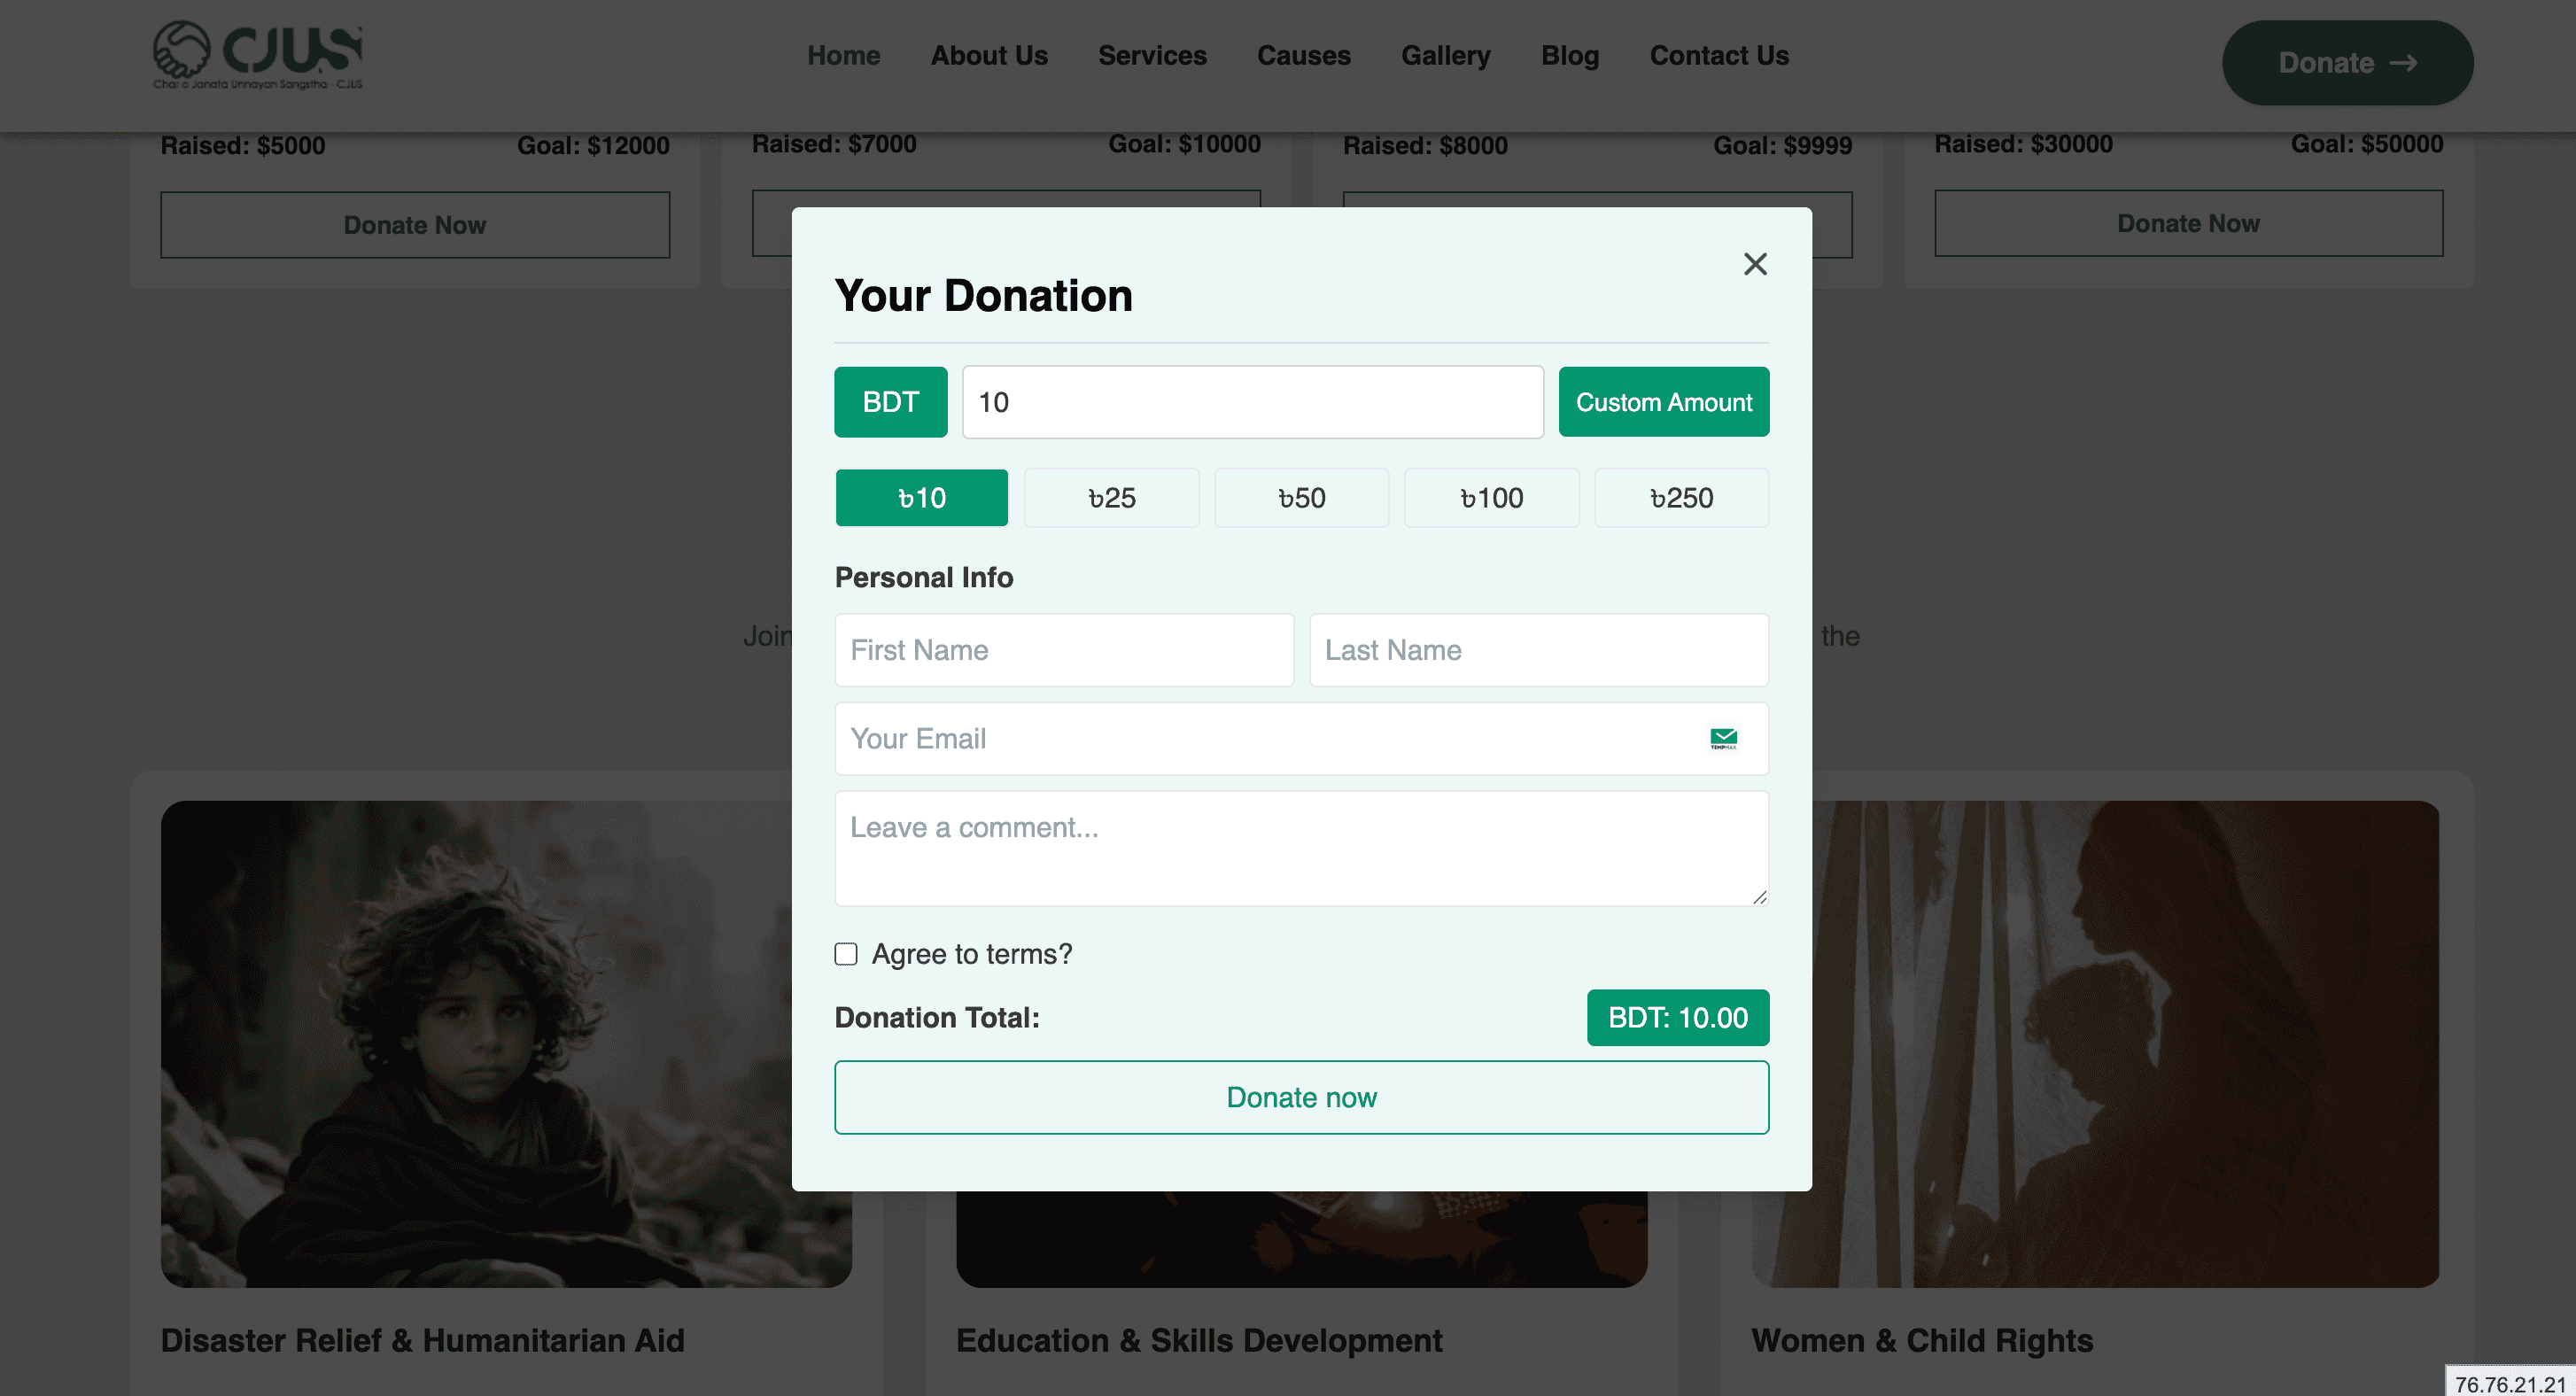2576x1396 pixels.
Task: Click the temp mail icon in email field
Action: point(1723,739)
